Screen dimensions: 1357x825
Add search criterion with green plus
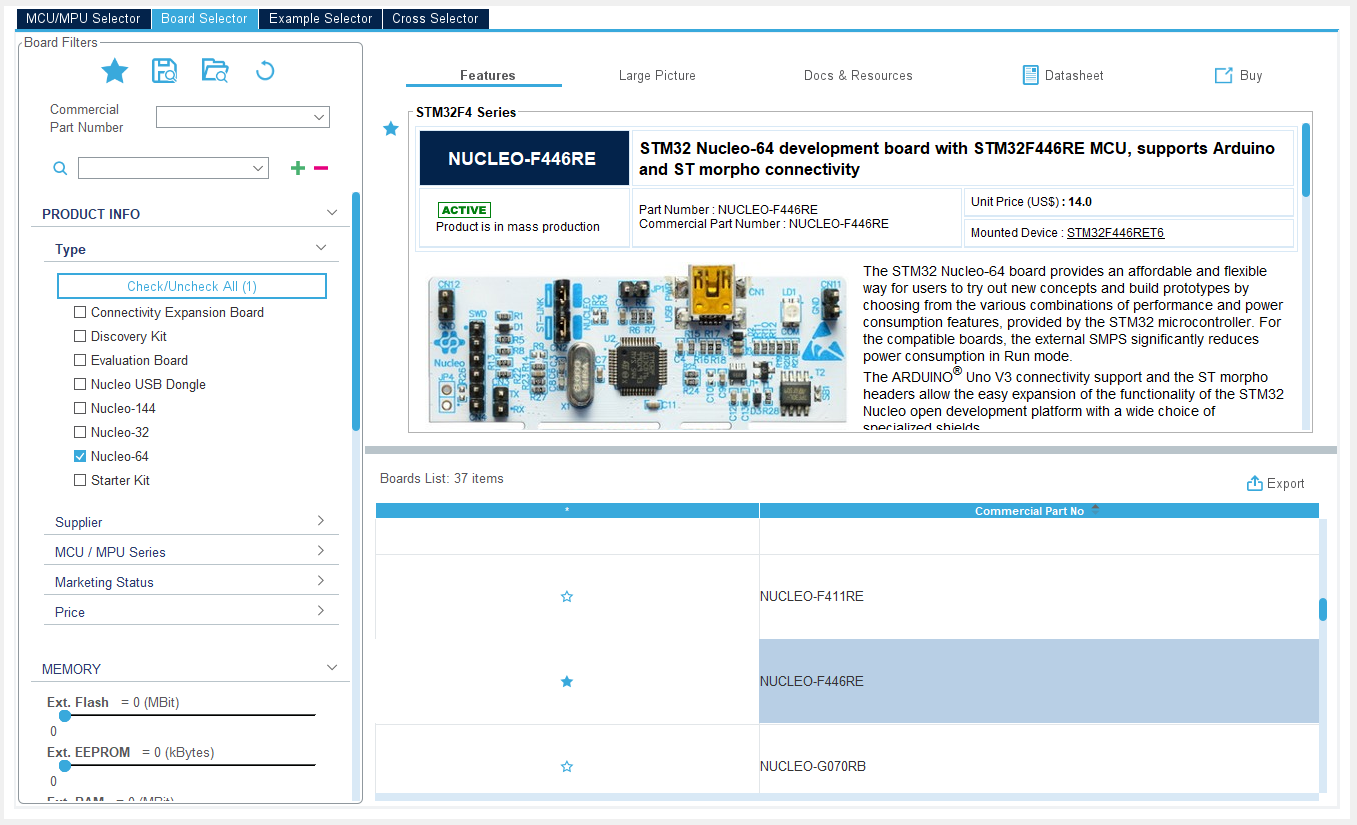click(297, 168)
